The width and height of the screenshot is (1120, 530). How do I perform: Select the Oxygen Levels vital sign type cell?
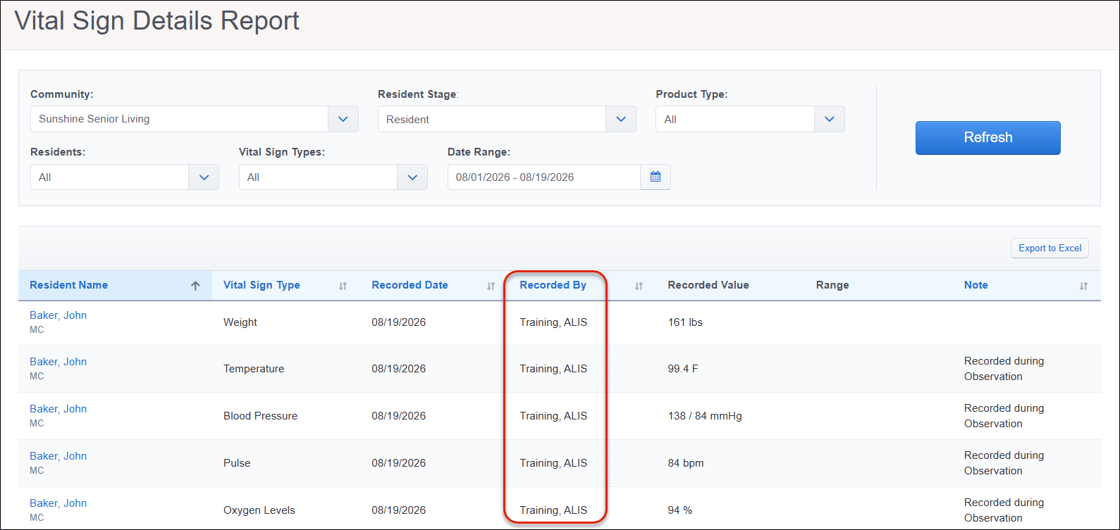click(259, 511)
